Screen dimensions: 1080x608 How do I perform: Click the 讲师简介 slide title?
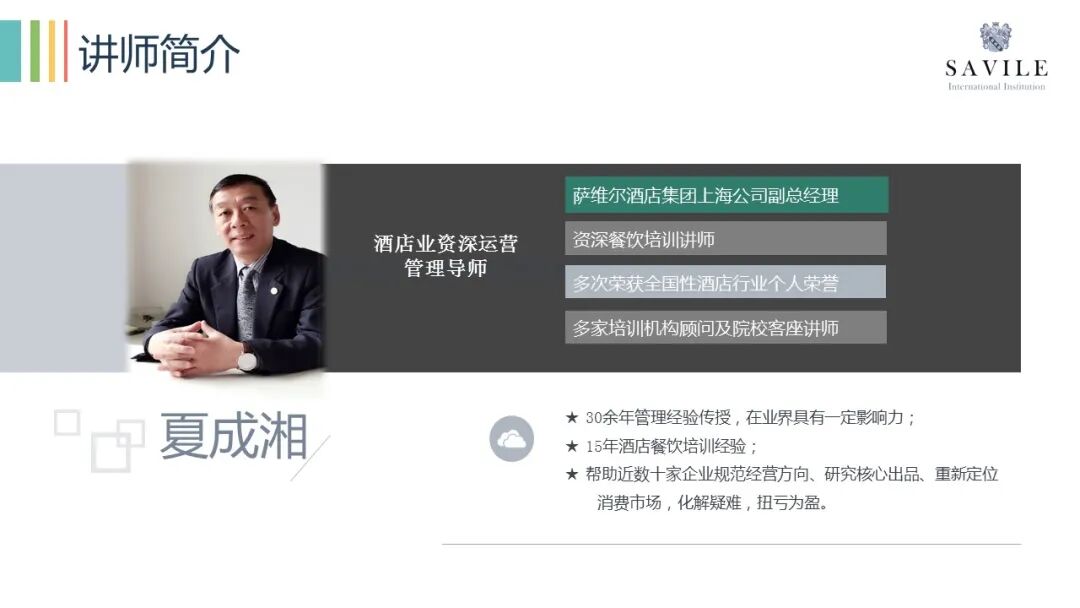(159, 54)
